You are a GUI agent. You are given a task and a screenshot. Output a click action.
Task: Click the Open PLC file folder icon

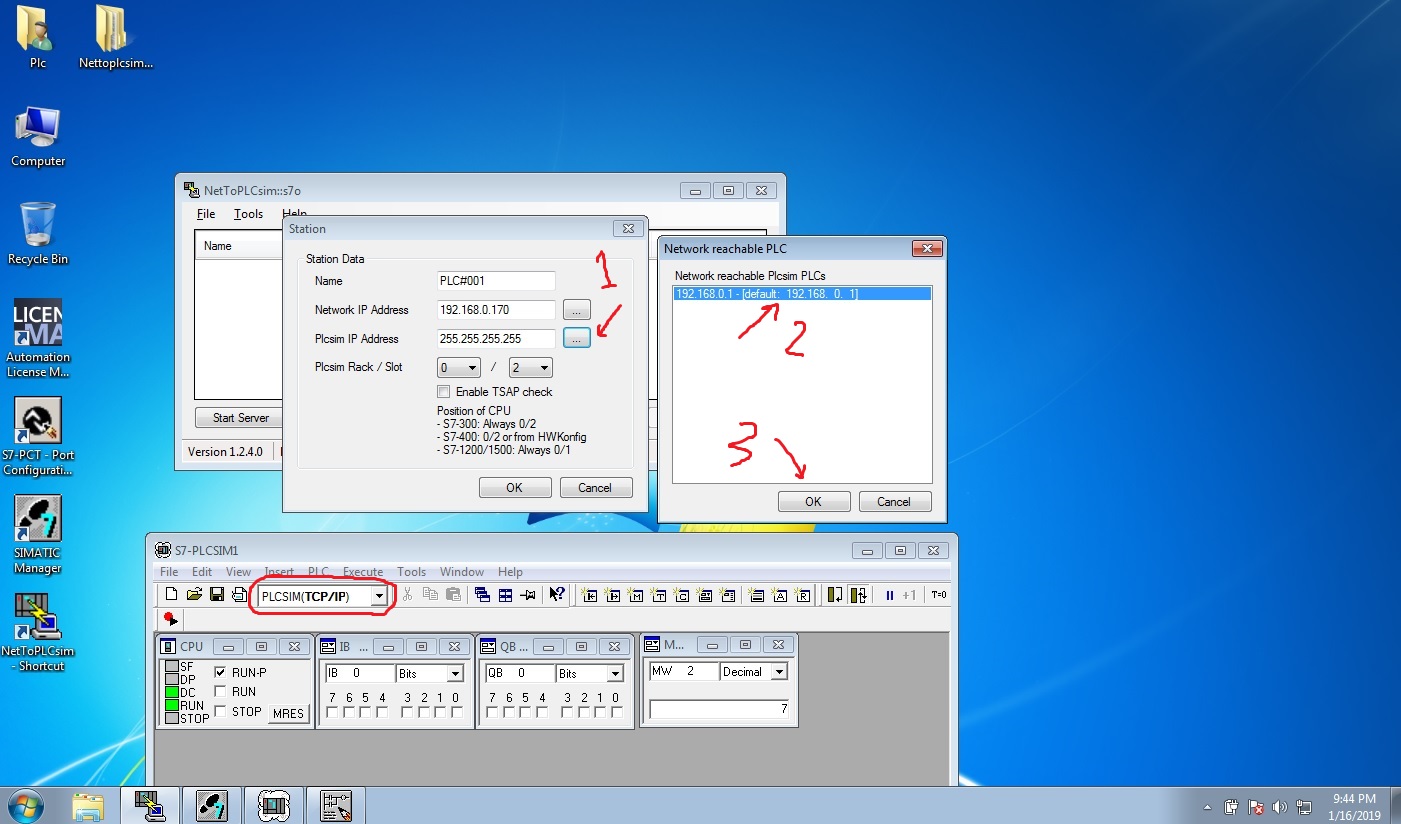pyautogui.click(x=194, y=595)
